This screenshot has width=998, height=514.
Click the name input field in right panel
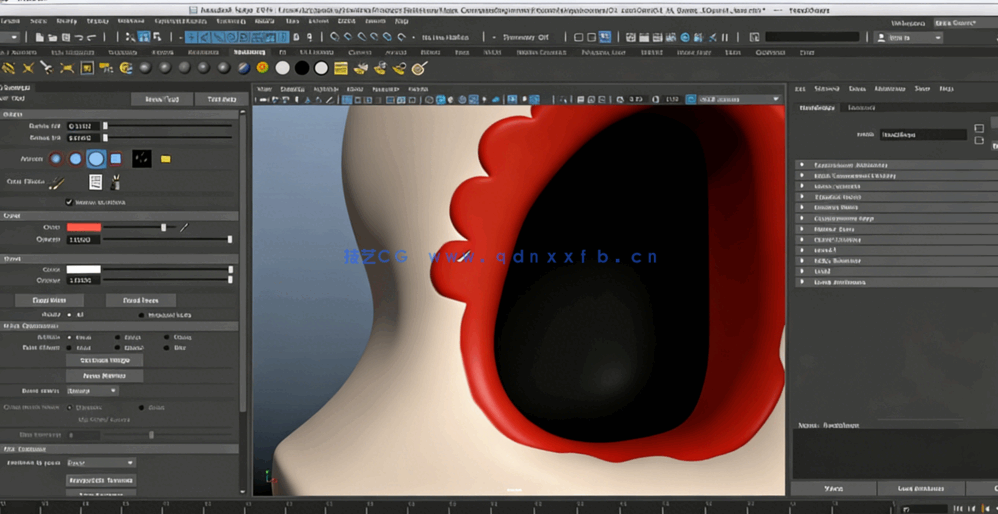click(x=923, y=134)
